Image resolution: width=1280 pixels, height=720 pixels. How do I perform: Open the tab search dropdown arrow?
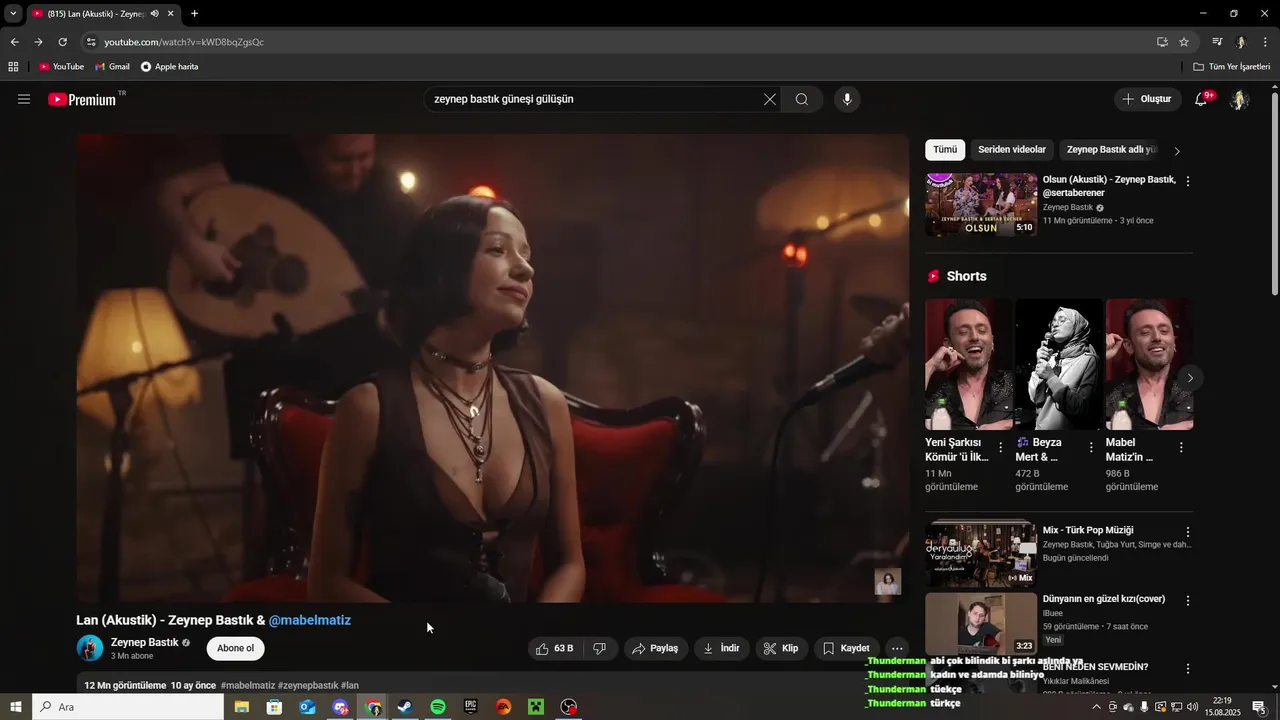(x=13, y=14)
